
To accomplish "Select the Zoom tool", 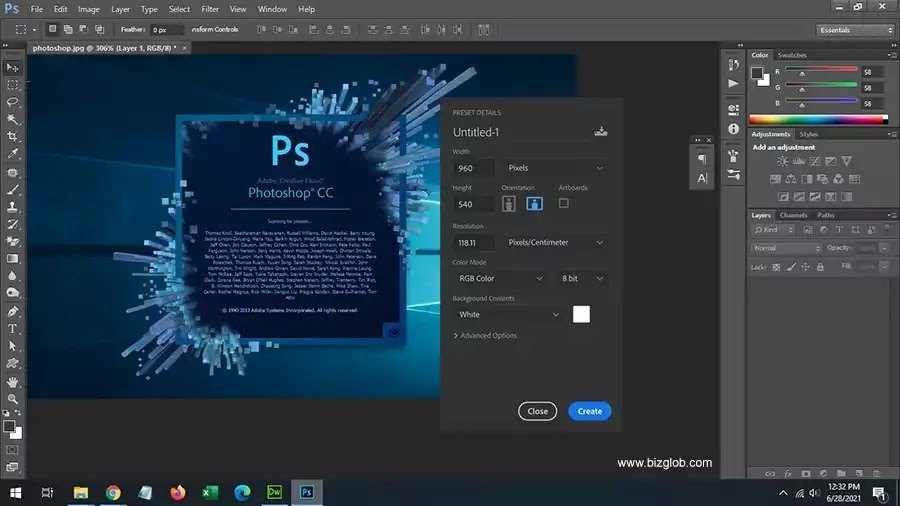I will [x=12, y=399].
